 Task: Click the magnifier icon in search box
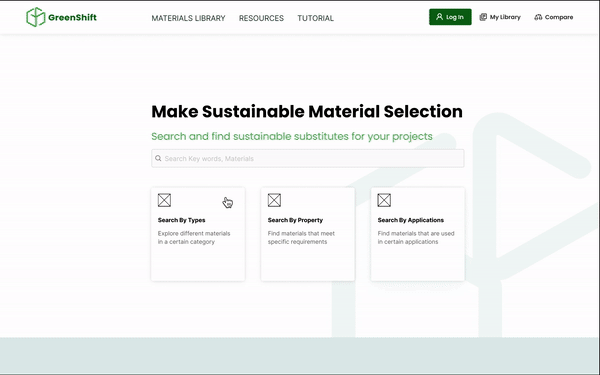coord(158,158)
